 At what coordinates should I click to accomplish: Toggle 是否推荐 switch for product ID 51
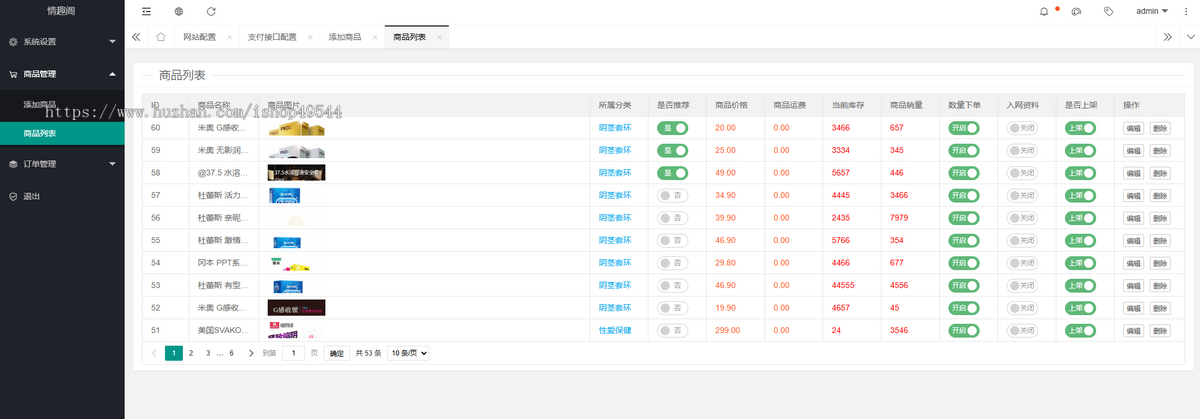tap(673, 330)
